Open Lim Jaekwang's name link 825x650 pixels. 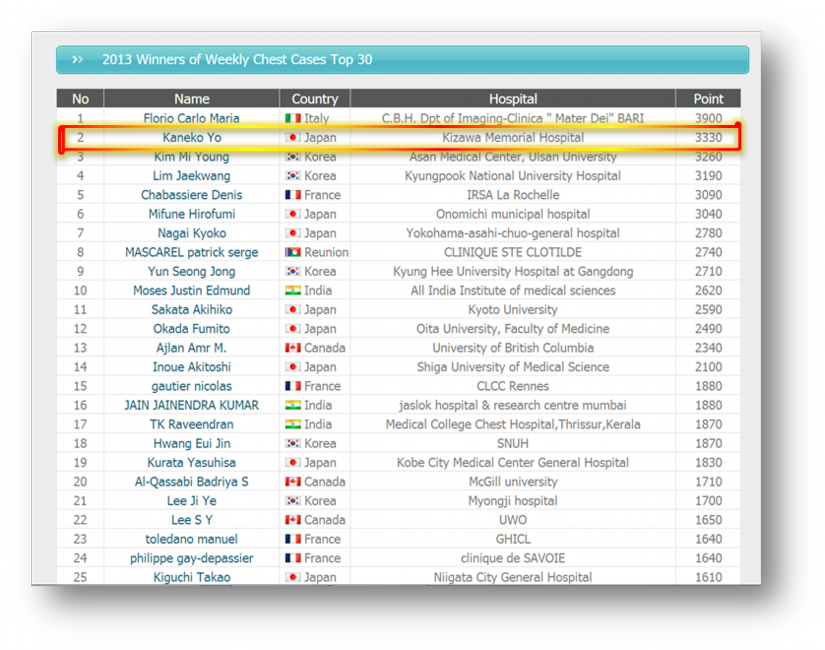pos(192,176)
